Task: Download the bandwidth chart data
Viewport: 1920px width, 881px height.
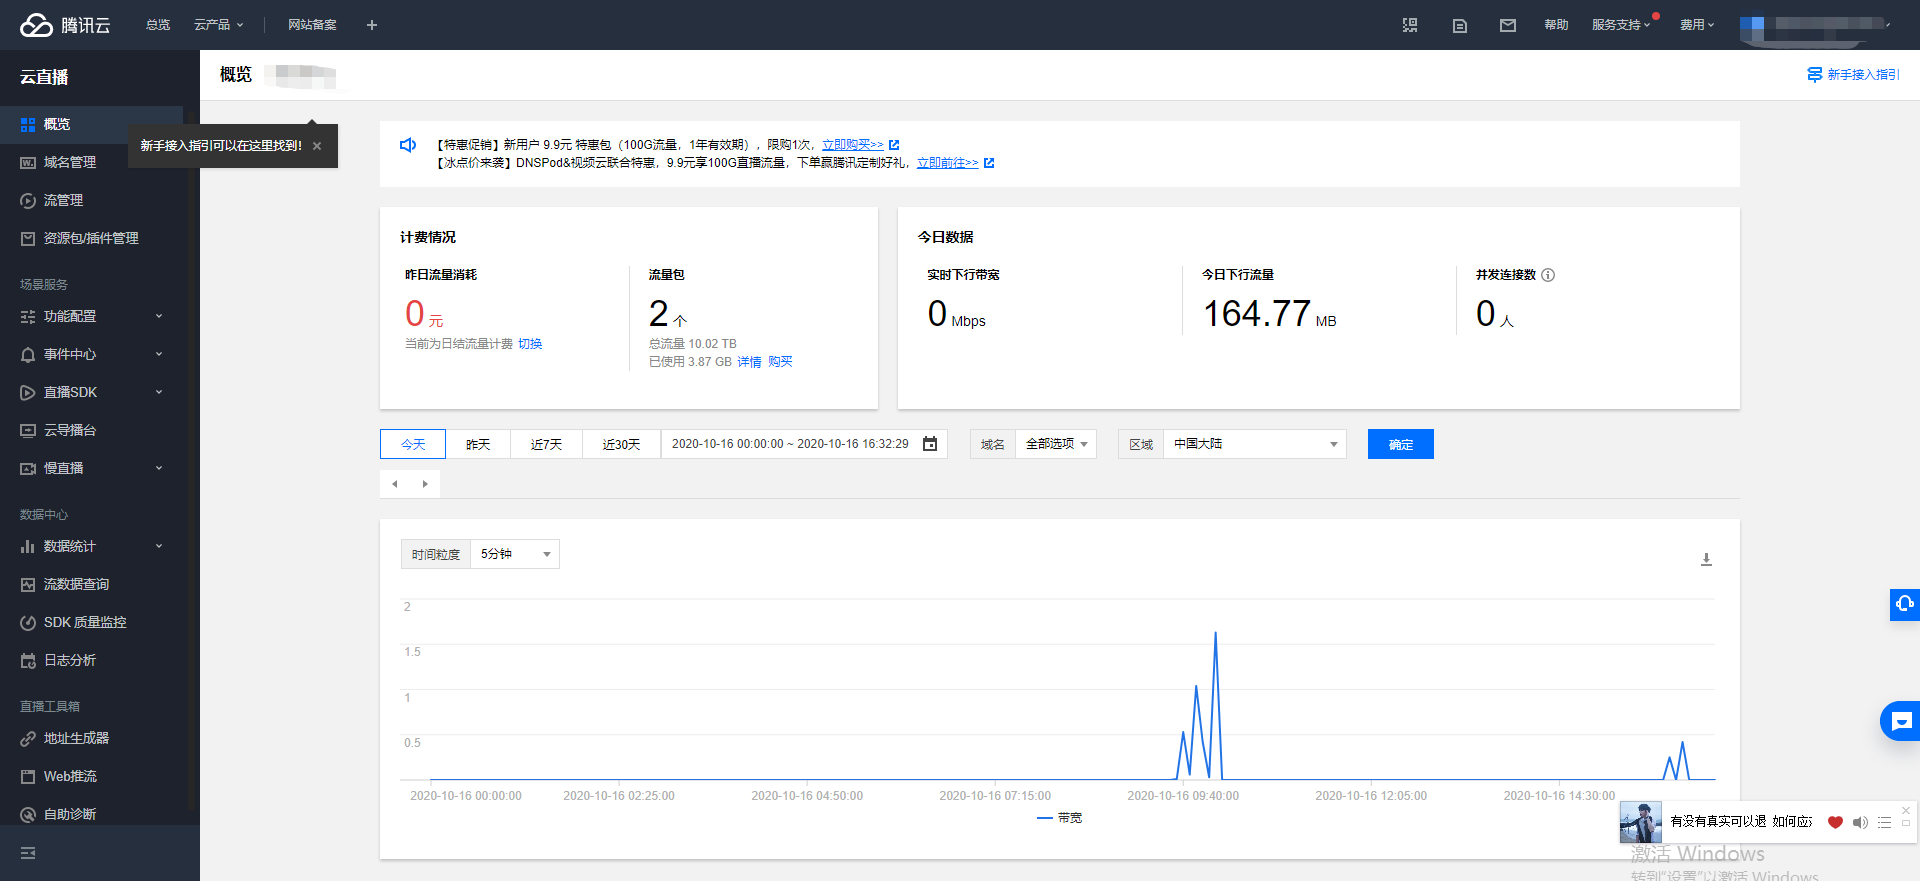Action: click(1707, 559)
